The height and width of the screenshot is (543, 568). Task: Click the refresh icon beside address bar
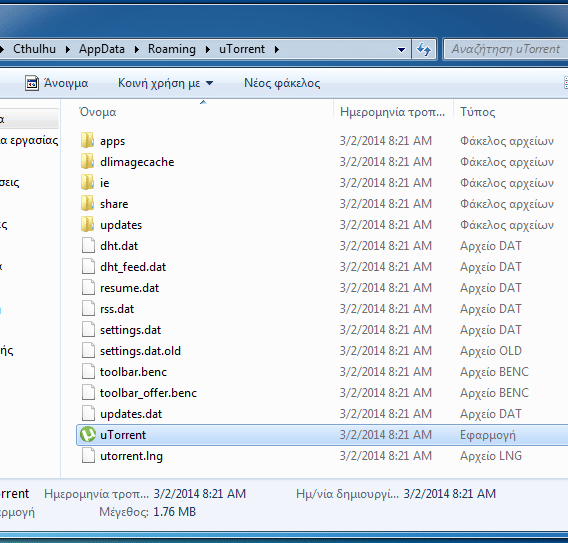[x=423, y=49]
